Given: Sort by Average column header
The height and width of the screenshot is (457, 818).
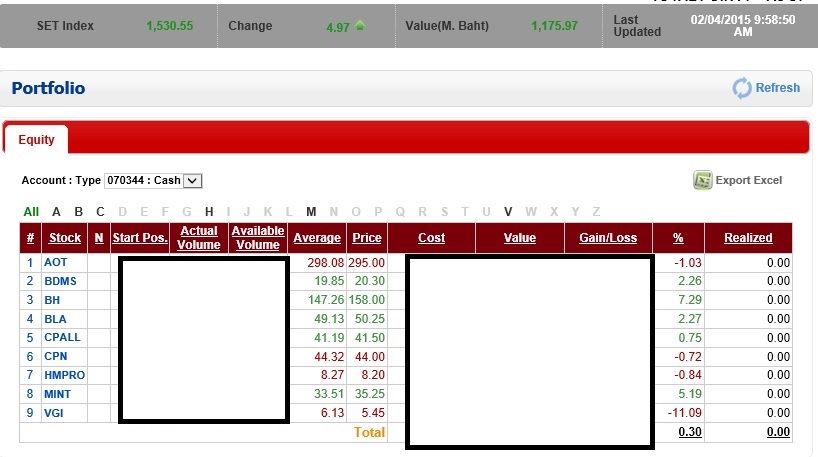Looking at the screenshot, I should (317, 238).
